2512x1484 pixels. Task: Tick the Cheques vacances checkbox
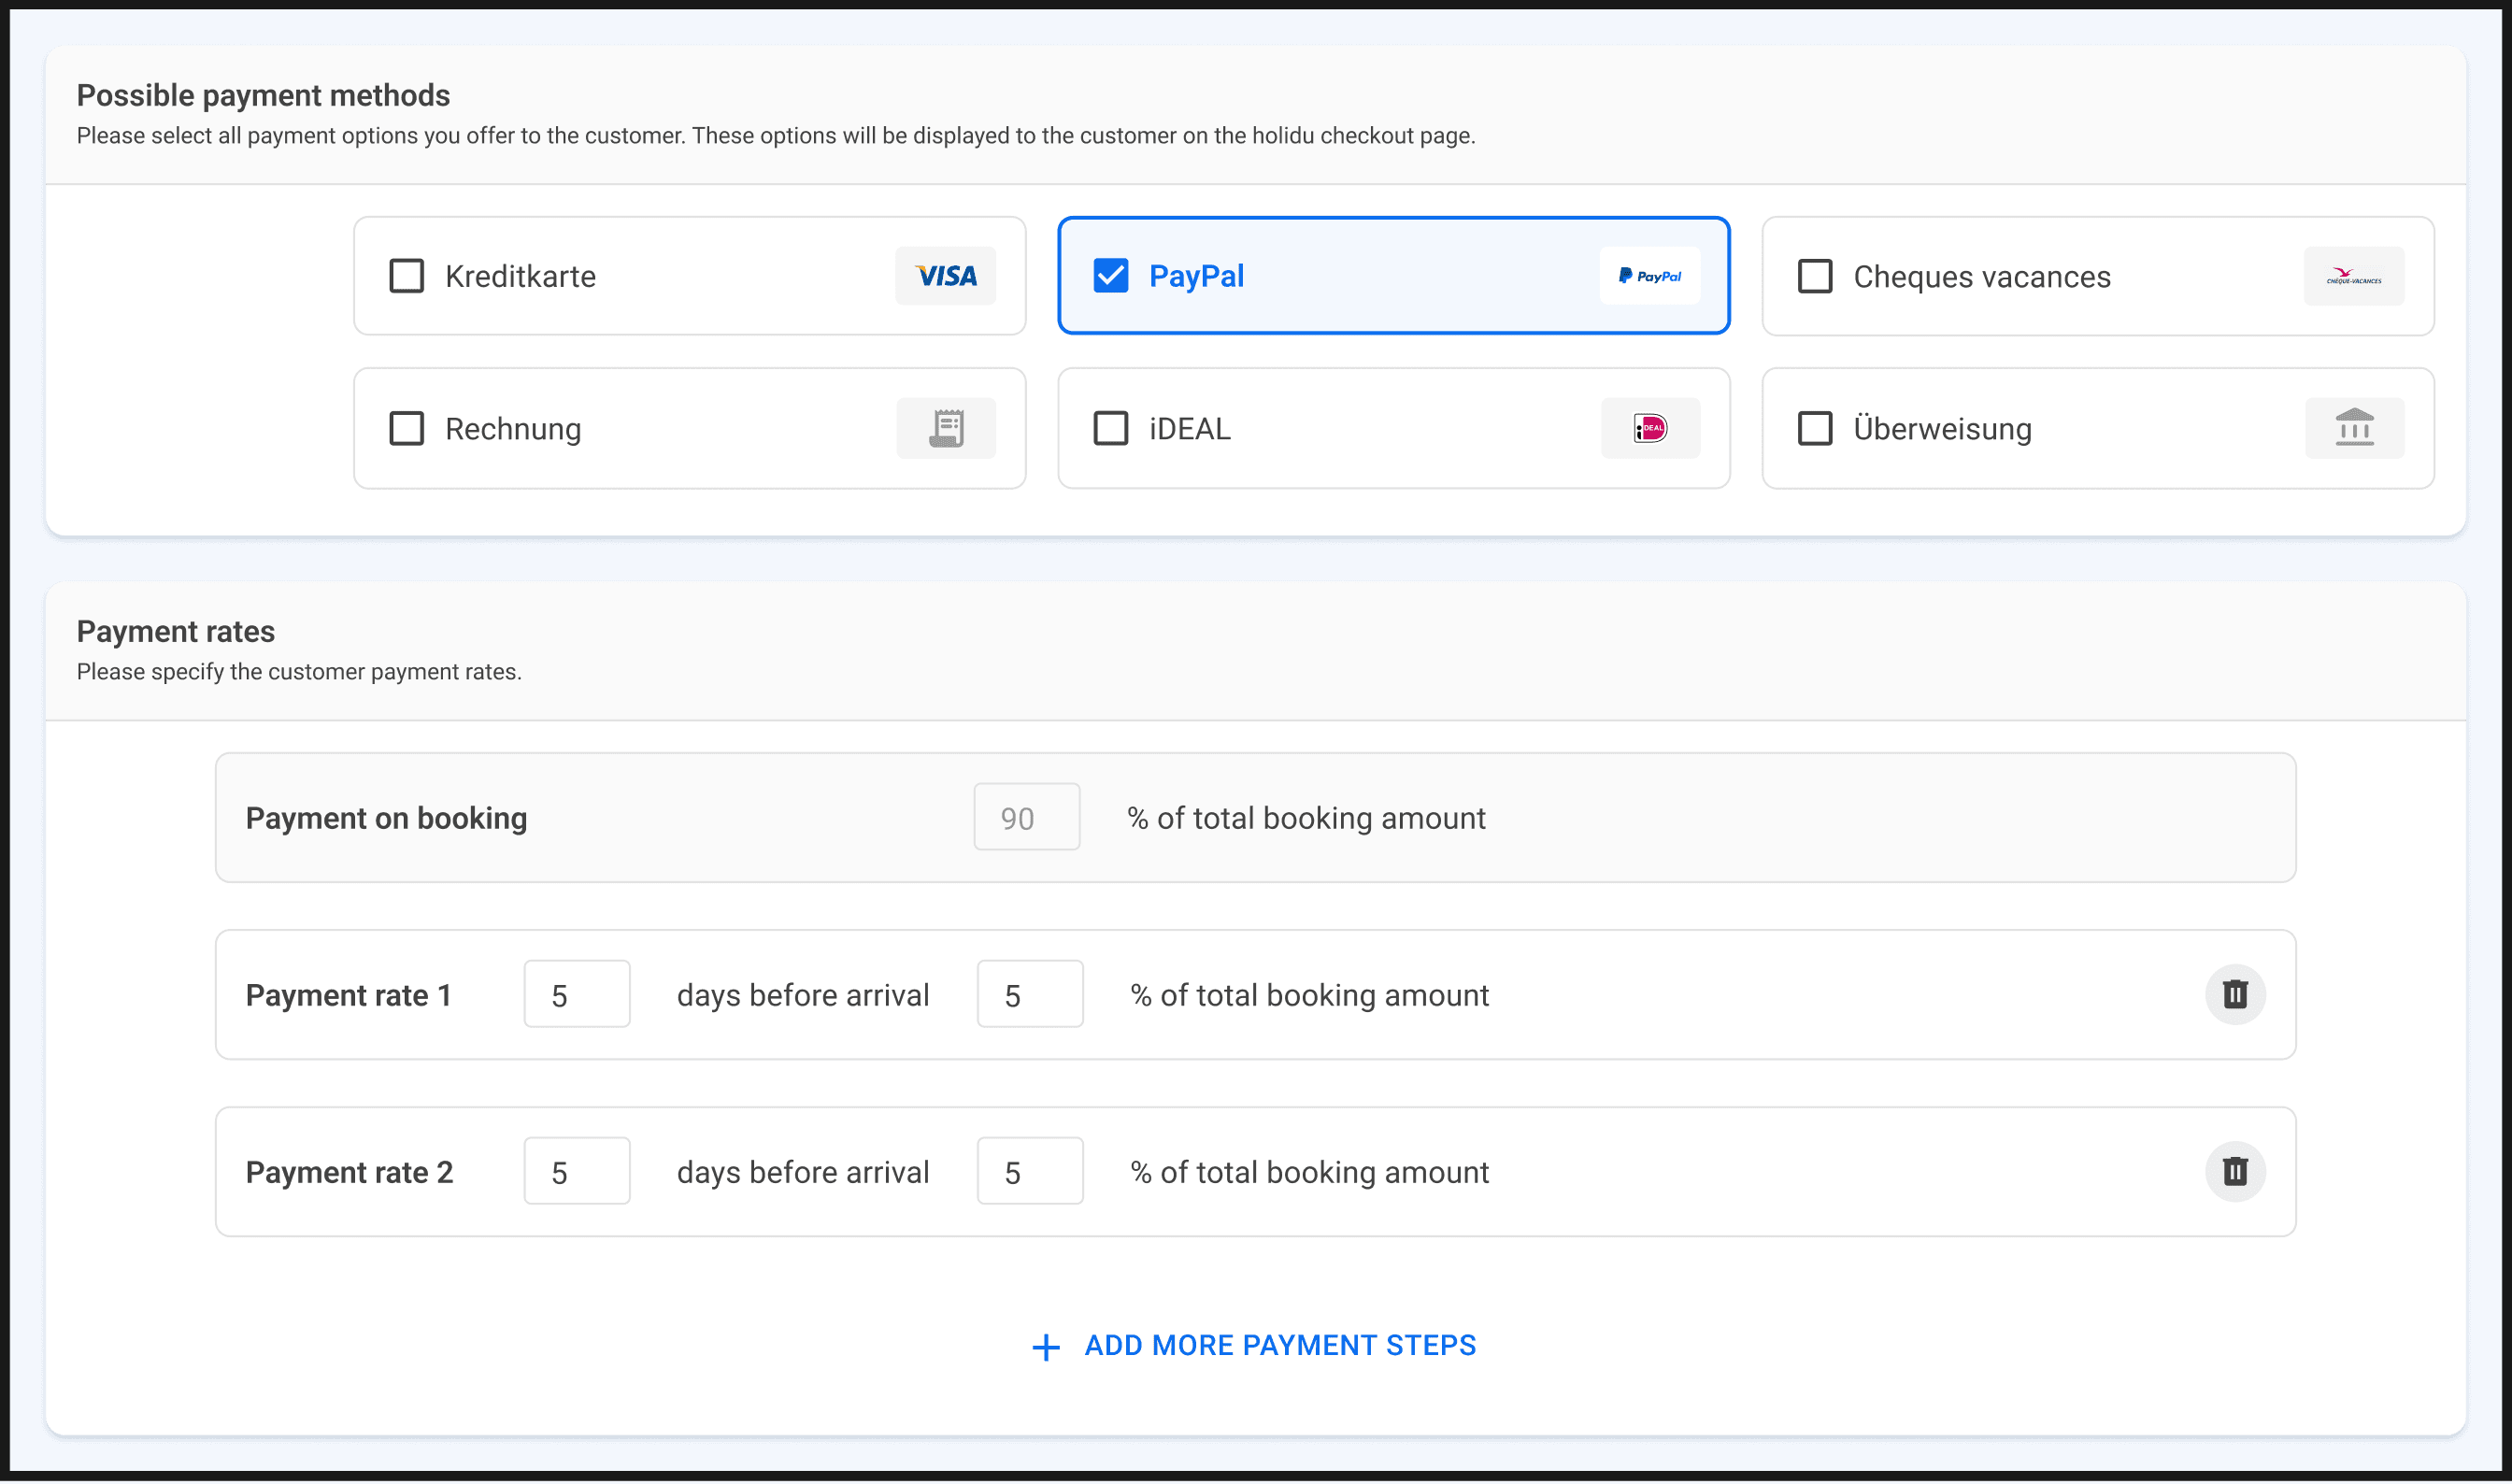click(1814, 276)
